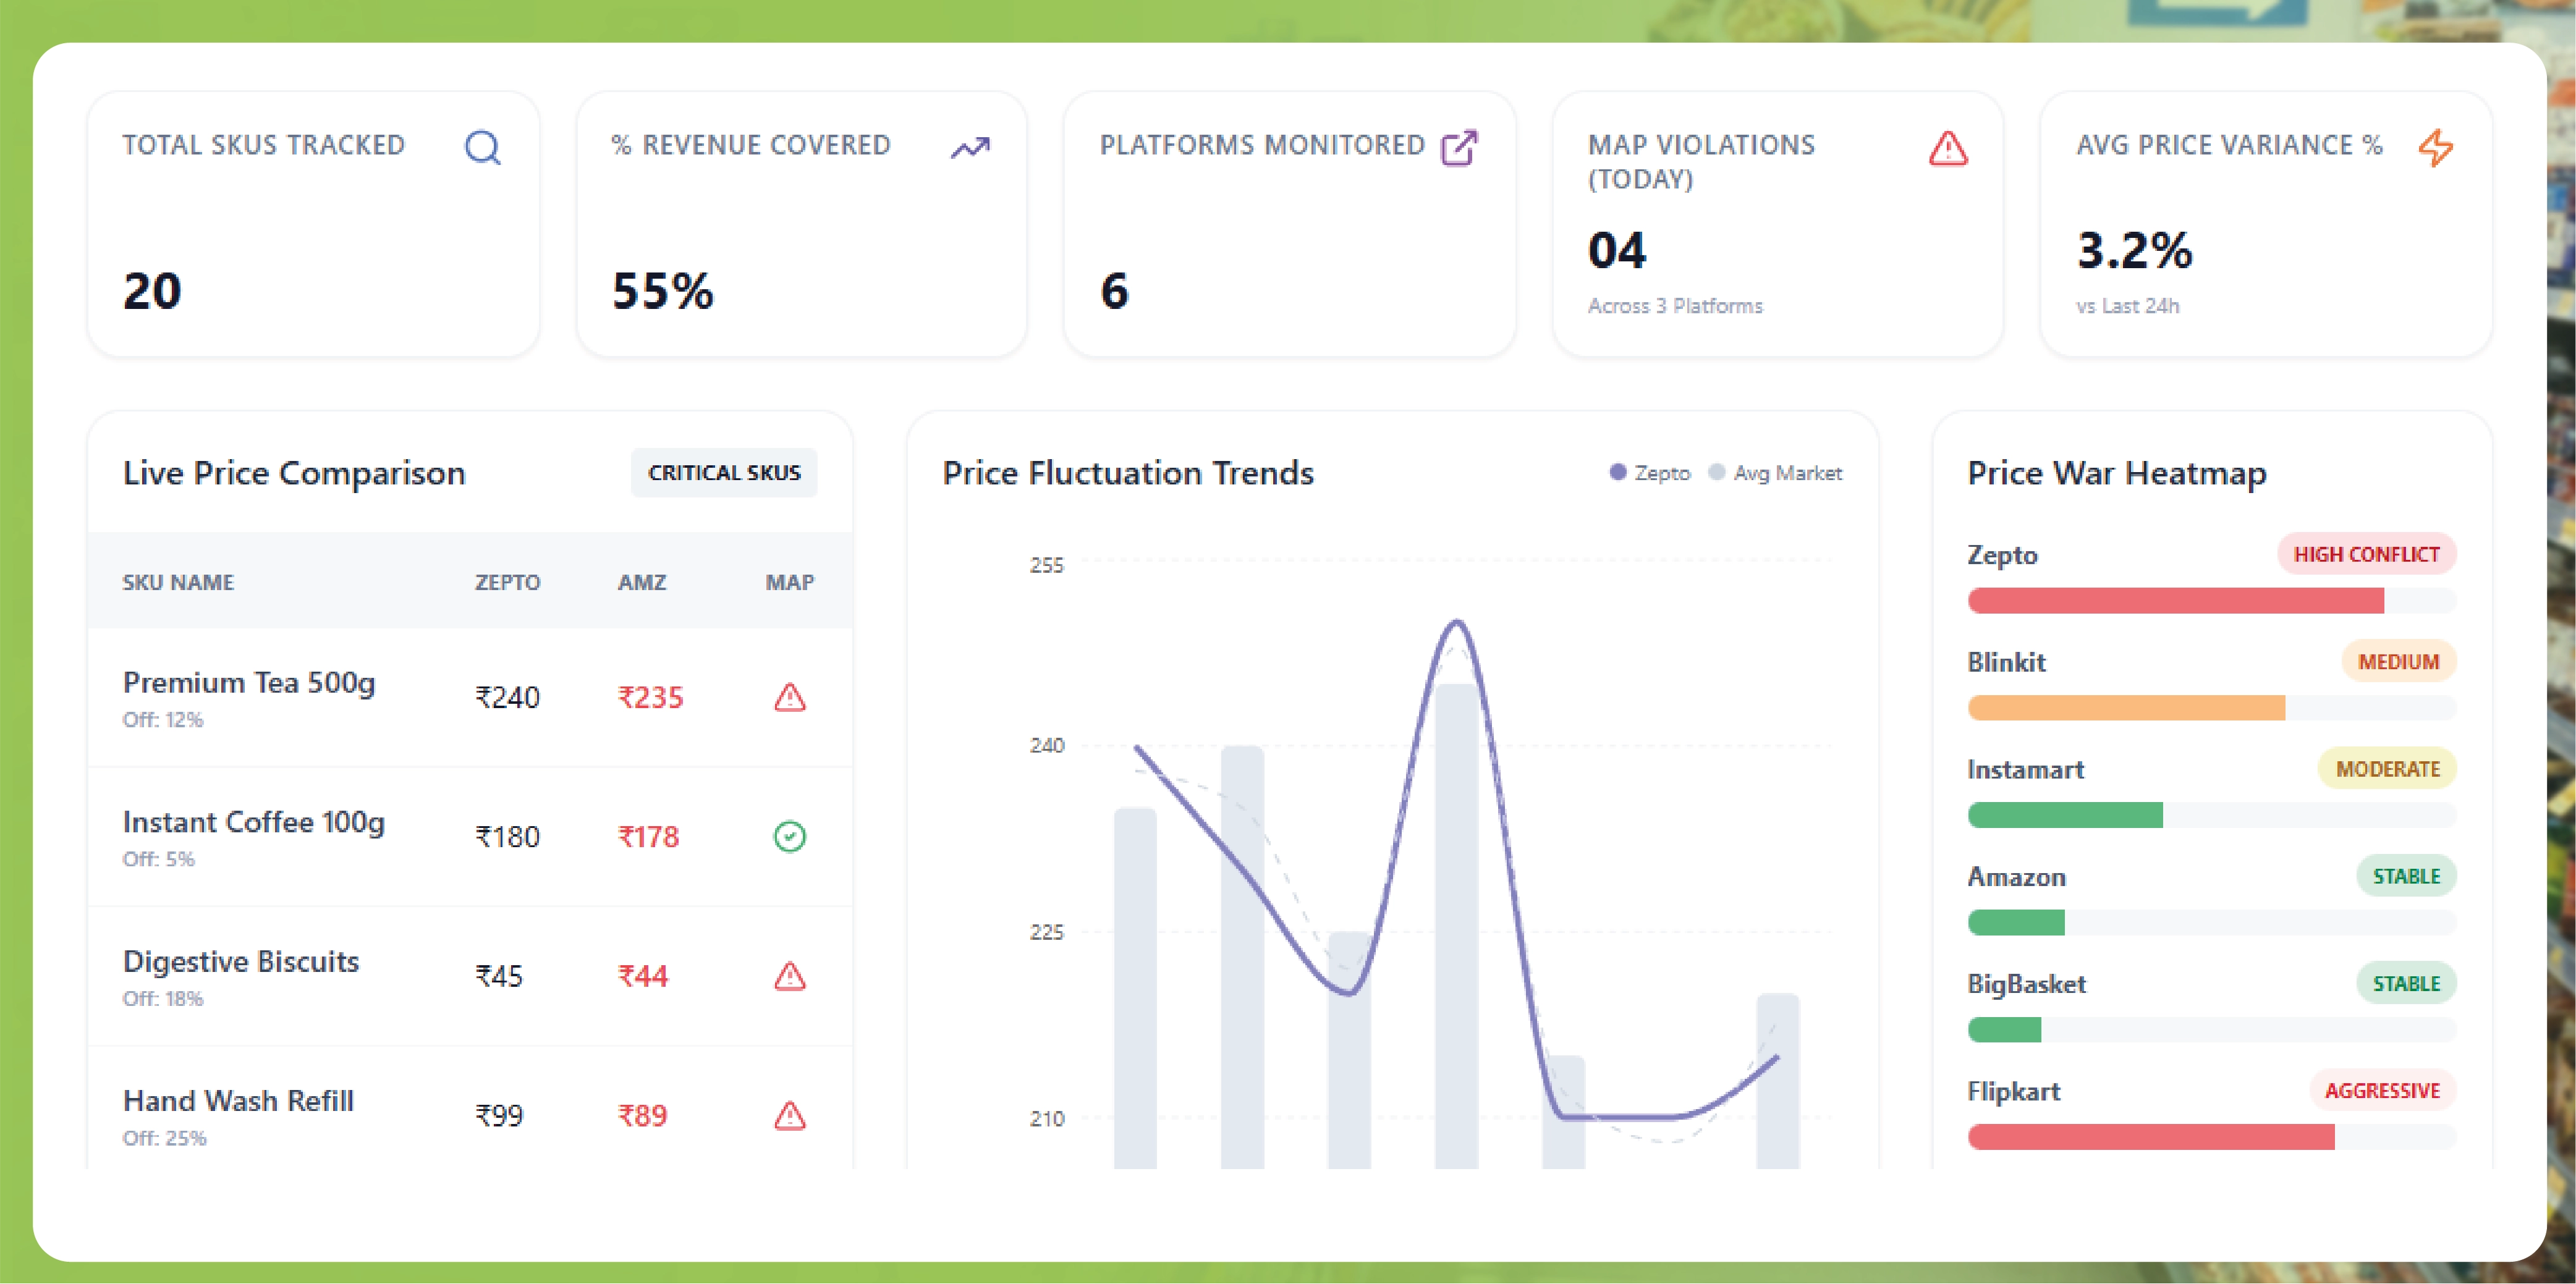2576x1284 pixels.
Task: Click the MAP violation warning for Premium Tea 500g
Action: [790, 698]
